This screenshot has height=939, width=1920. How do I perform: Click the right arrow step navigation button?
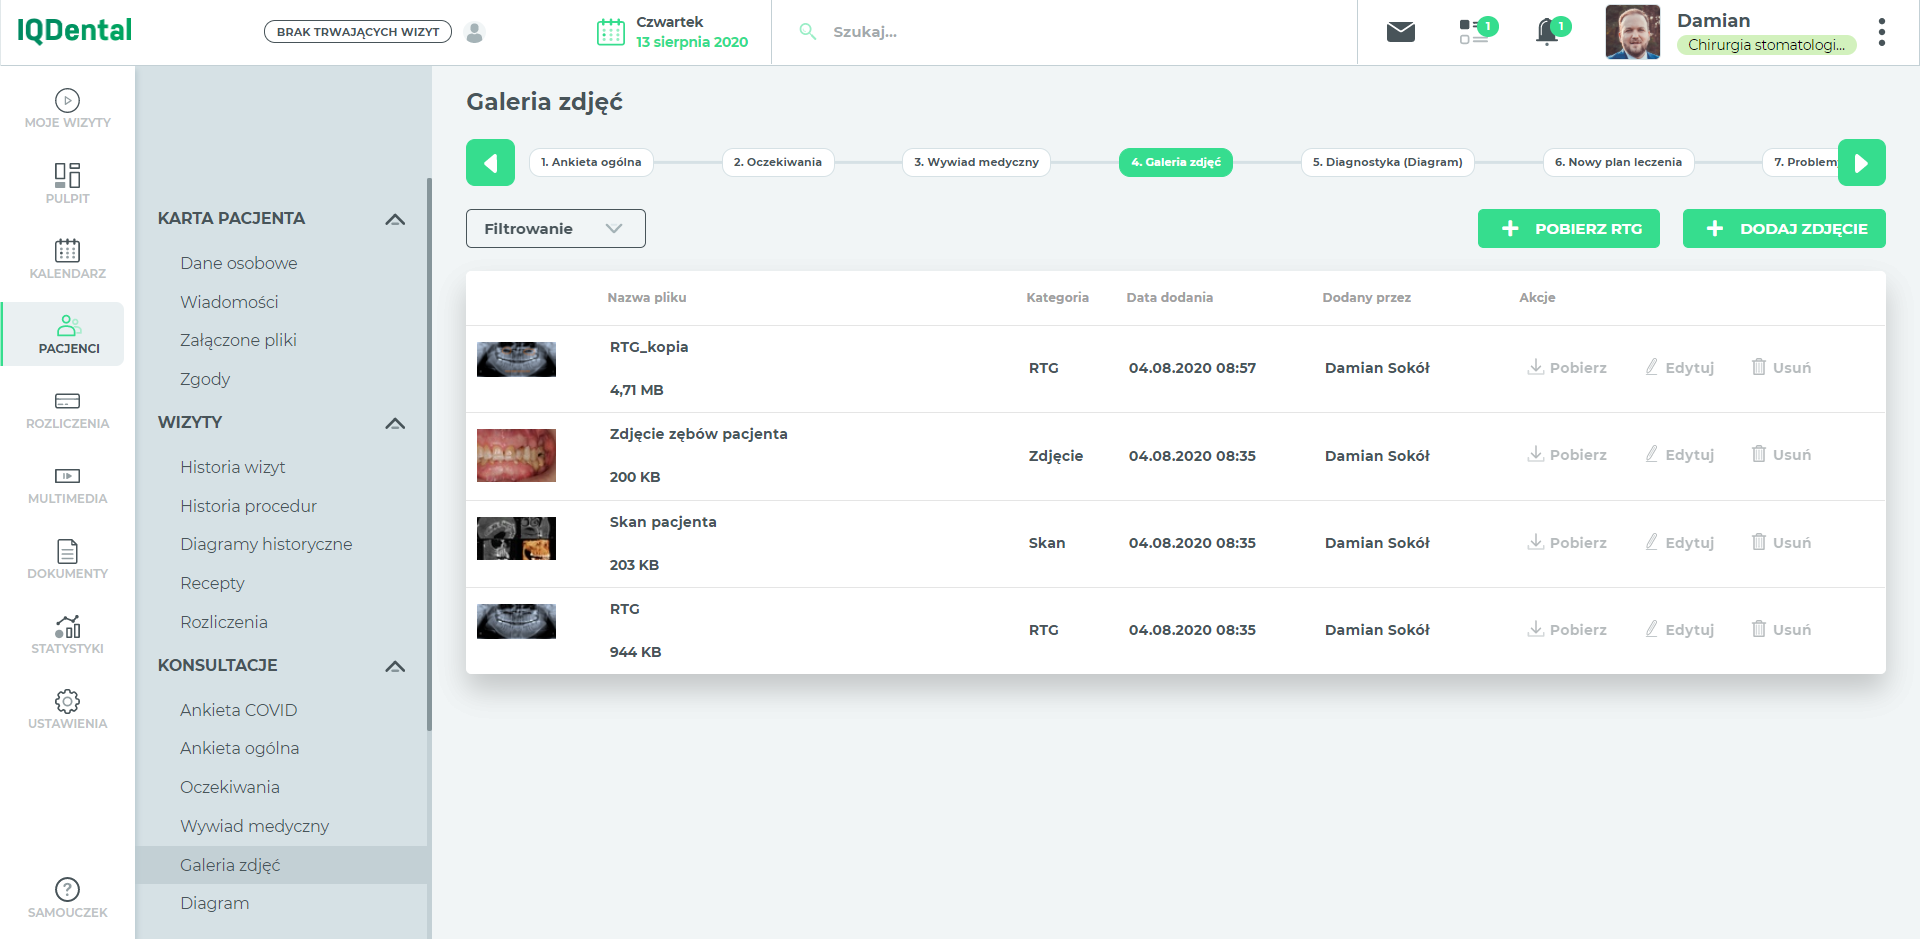click(x=1862, y=162)
